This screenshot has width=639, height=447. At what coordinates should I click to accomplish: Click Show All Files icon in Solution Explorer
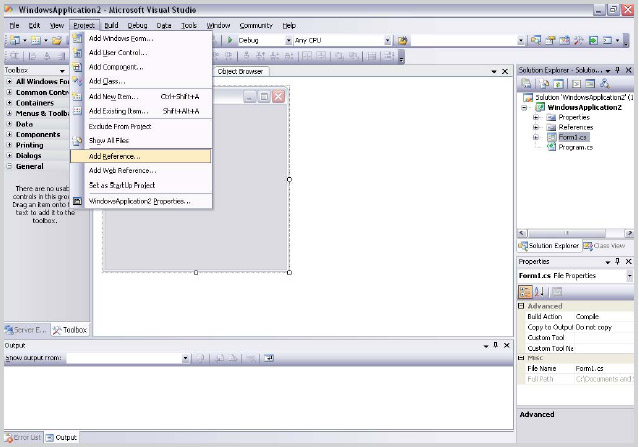coord(544,84)
